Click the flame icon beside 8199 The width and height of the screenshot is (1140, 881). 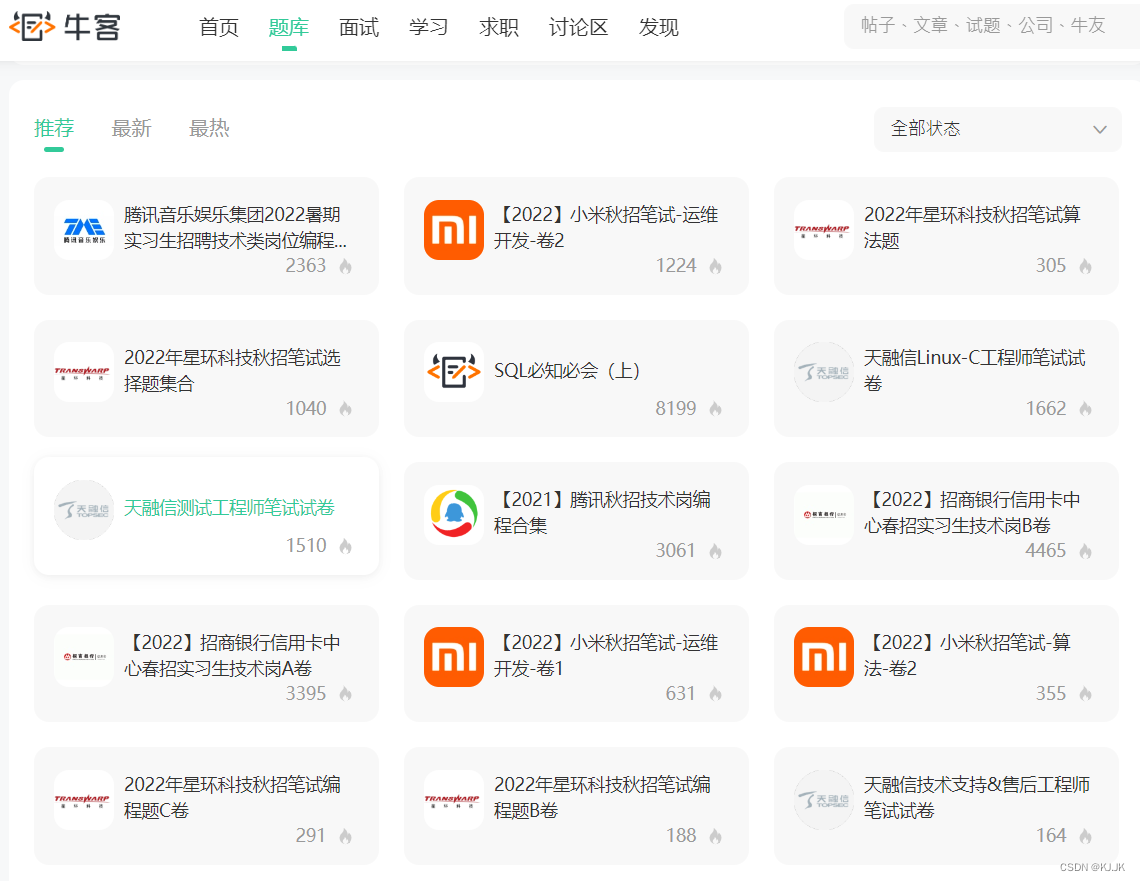715,409
